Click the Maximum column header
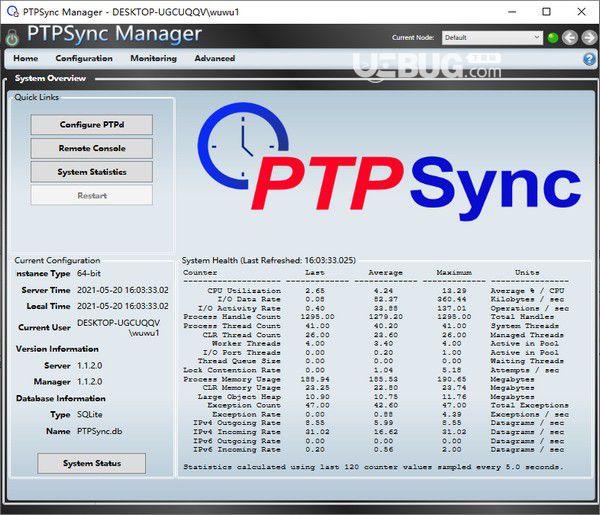600x515 pixels. click(454, 272)
